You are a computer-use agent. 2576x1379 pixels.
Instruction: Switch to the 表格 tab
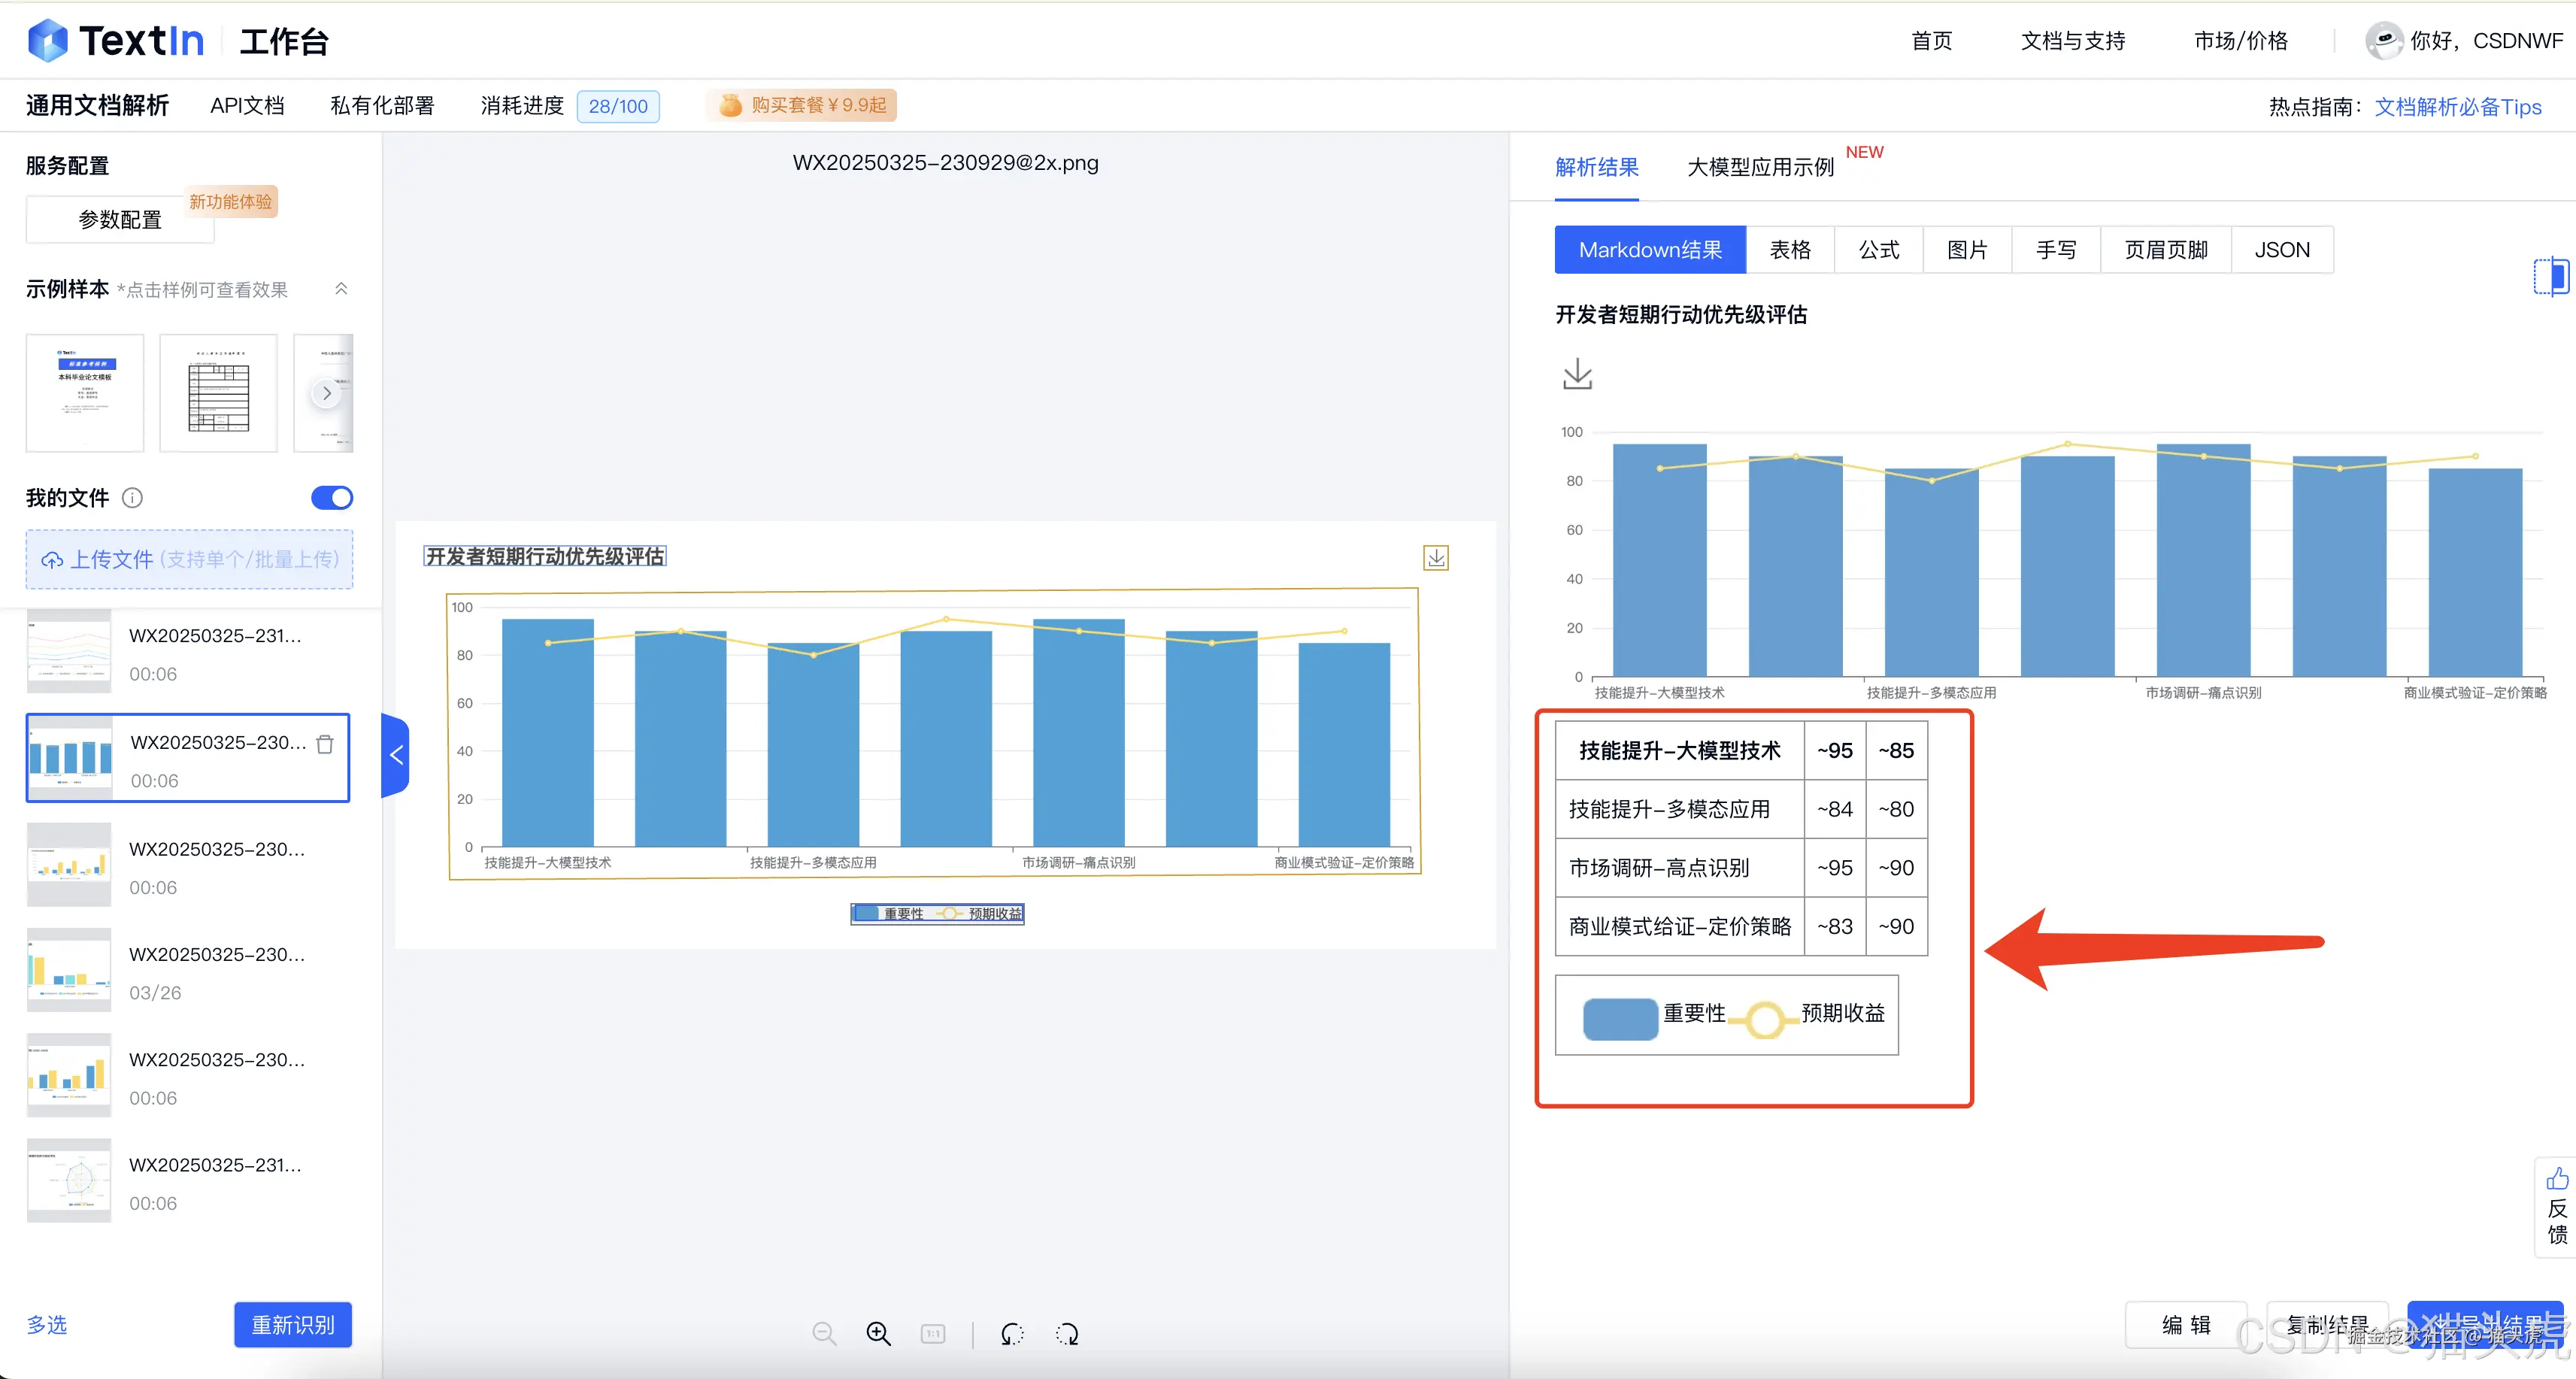tap(1790, 249)
